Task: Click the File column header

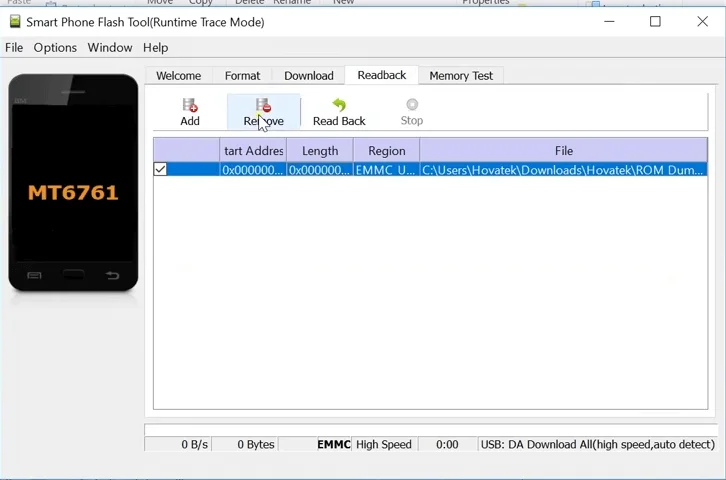Action: tap(563, 151)
